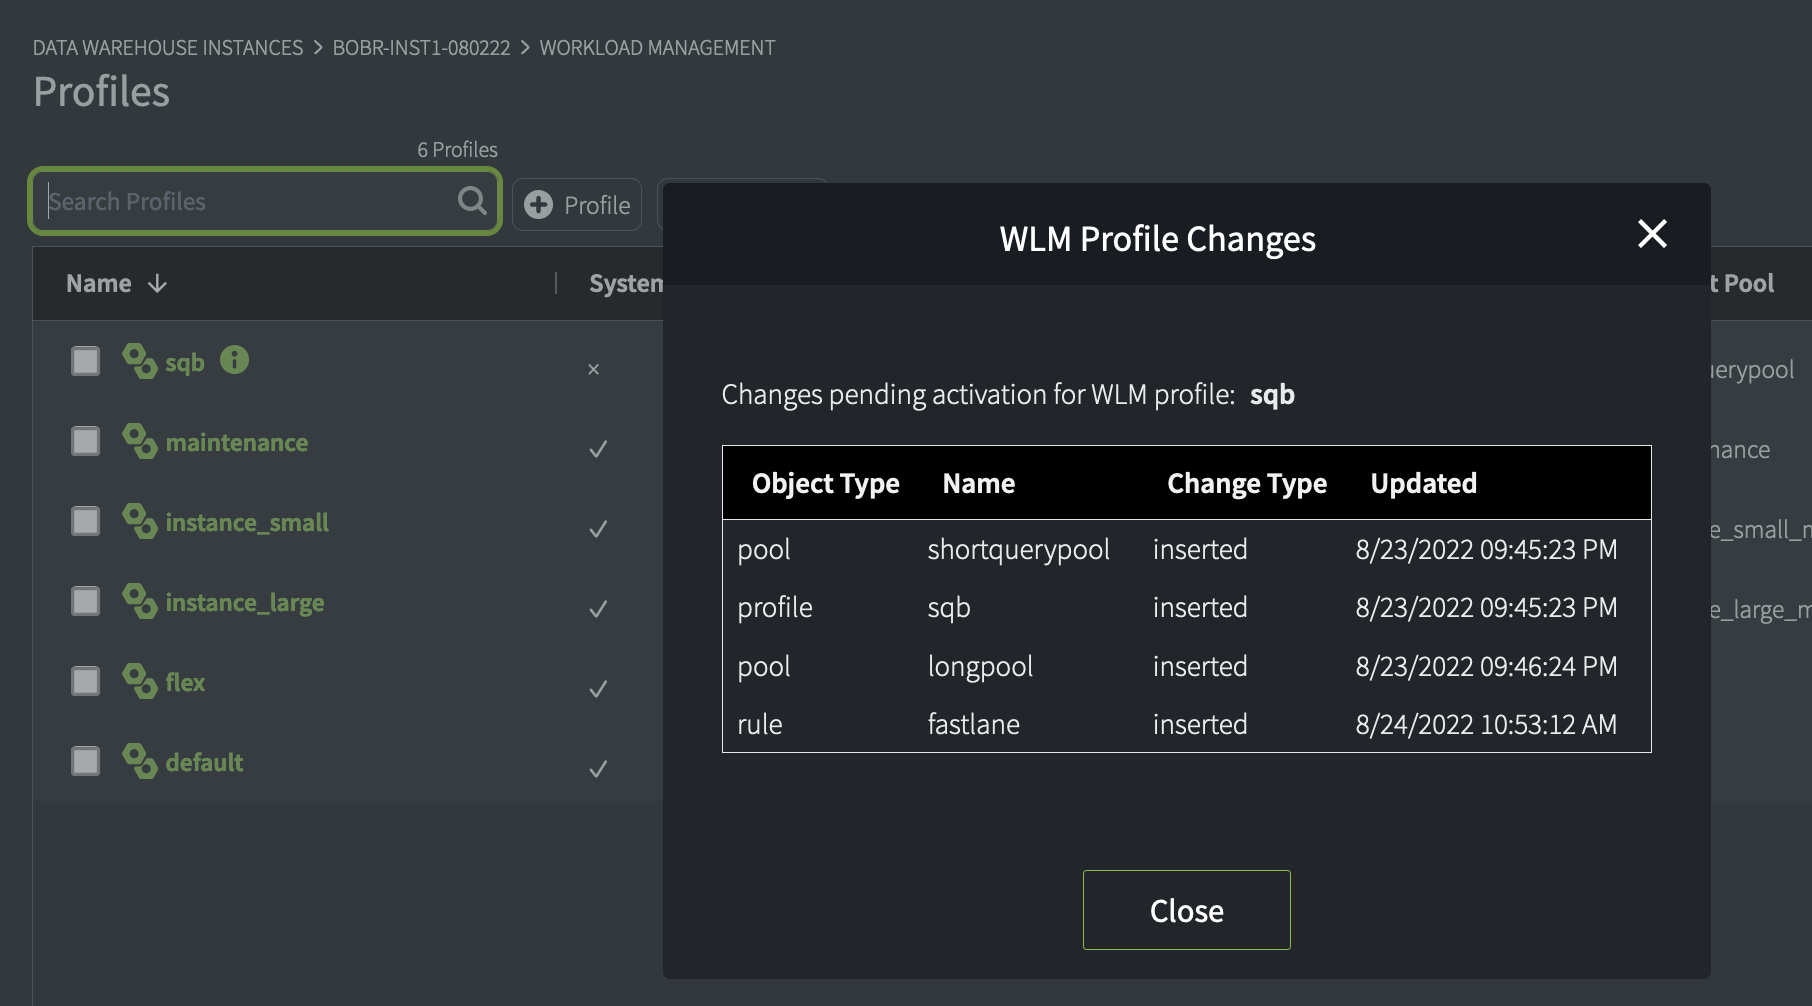Sort by Name column arrow

coord(157,284)
